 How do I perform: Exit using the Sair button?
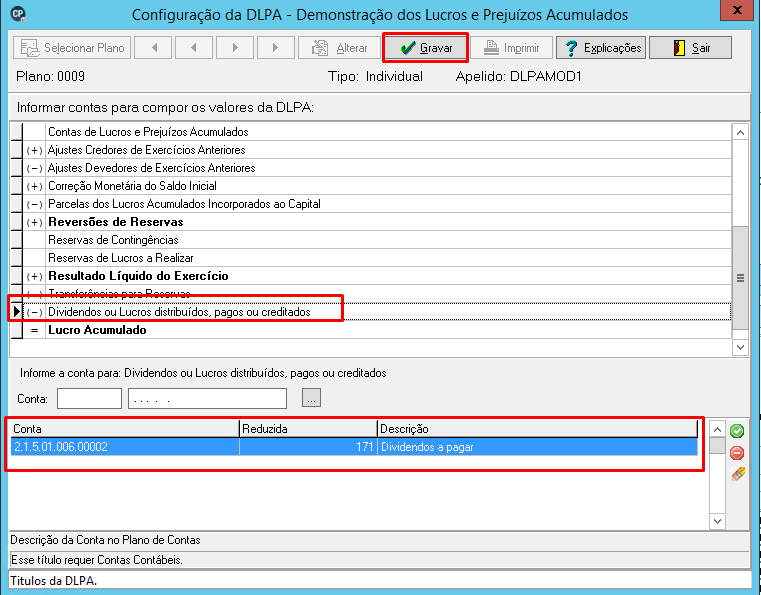(690, 48)
